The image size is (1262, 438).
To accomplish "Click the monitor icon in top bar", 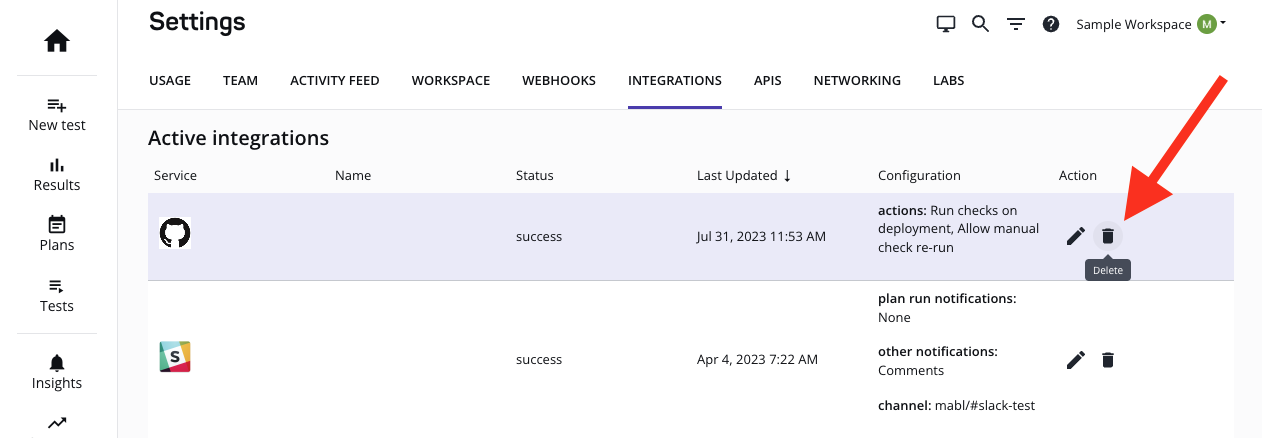I will coord(945,24).
